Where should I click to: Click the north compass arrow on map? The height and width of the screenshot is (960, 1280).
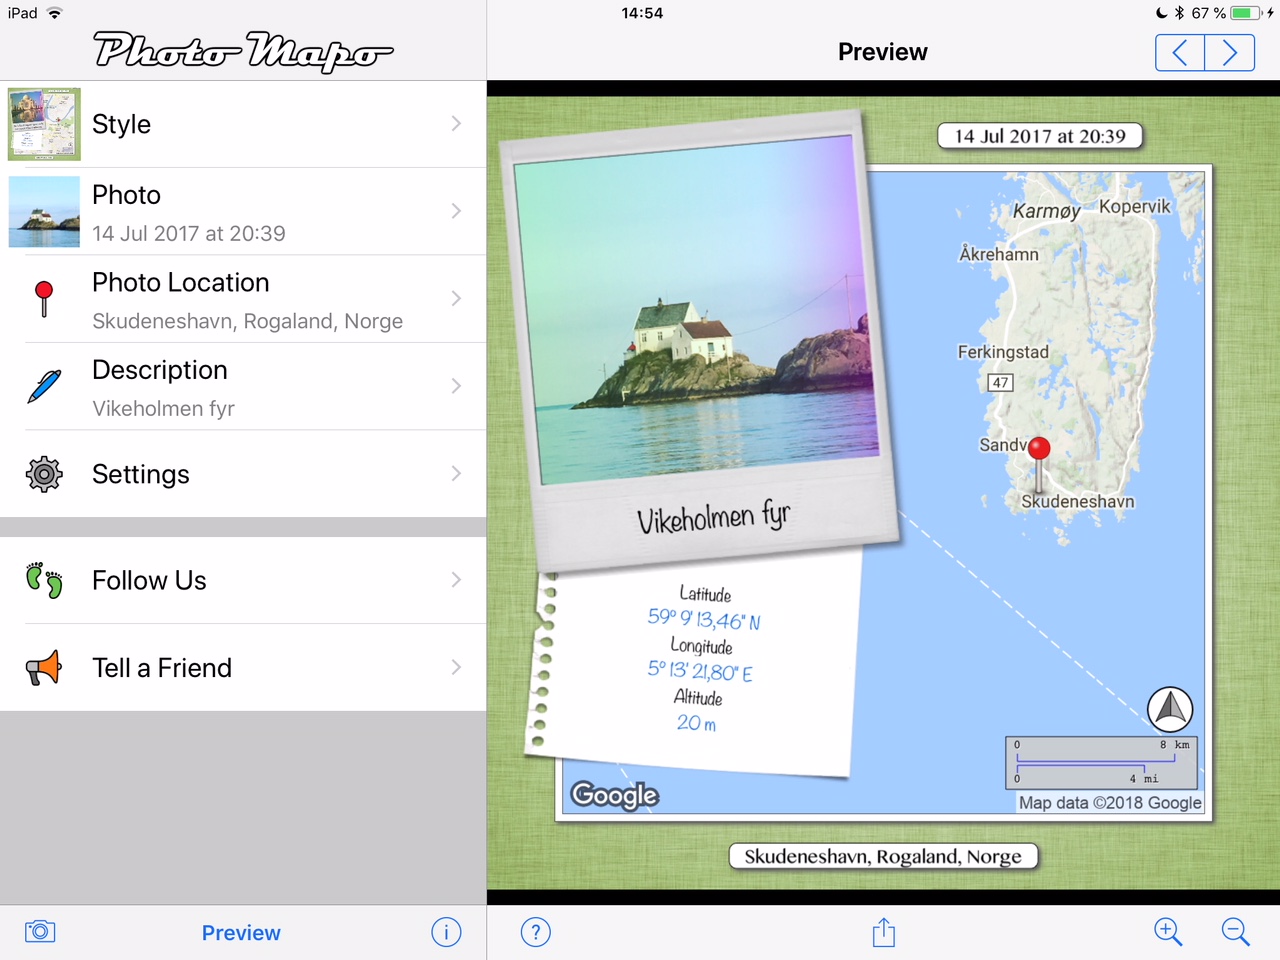1170,709
